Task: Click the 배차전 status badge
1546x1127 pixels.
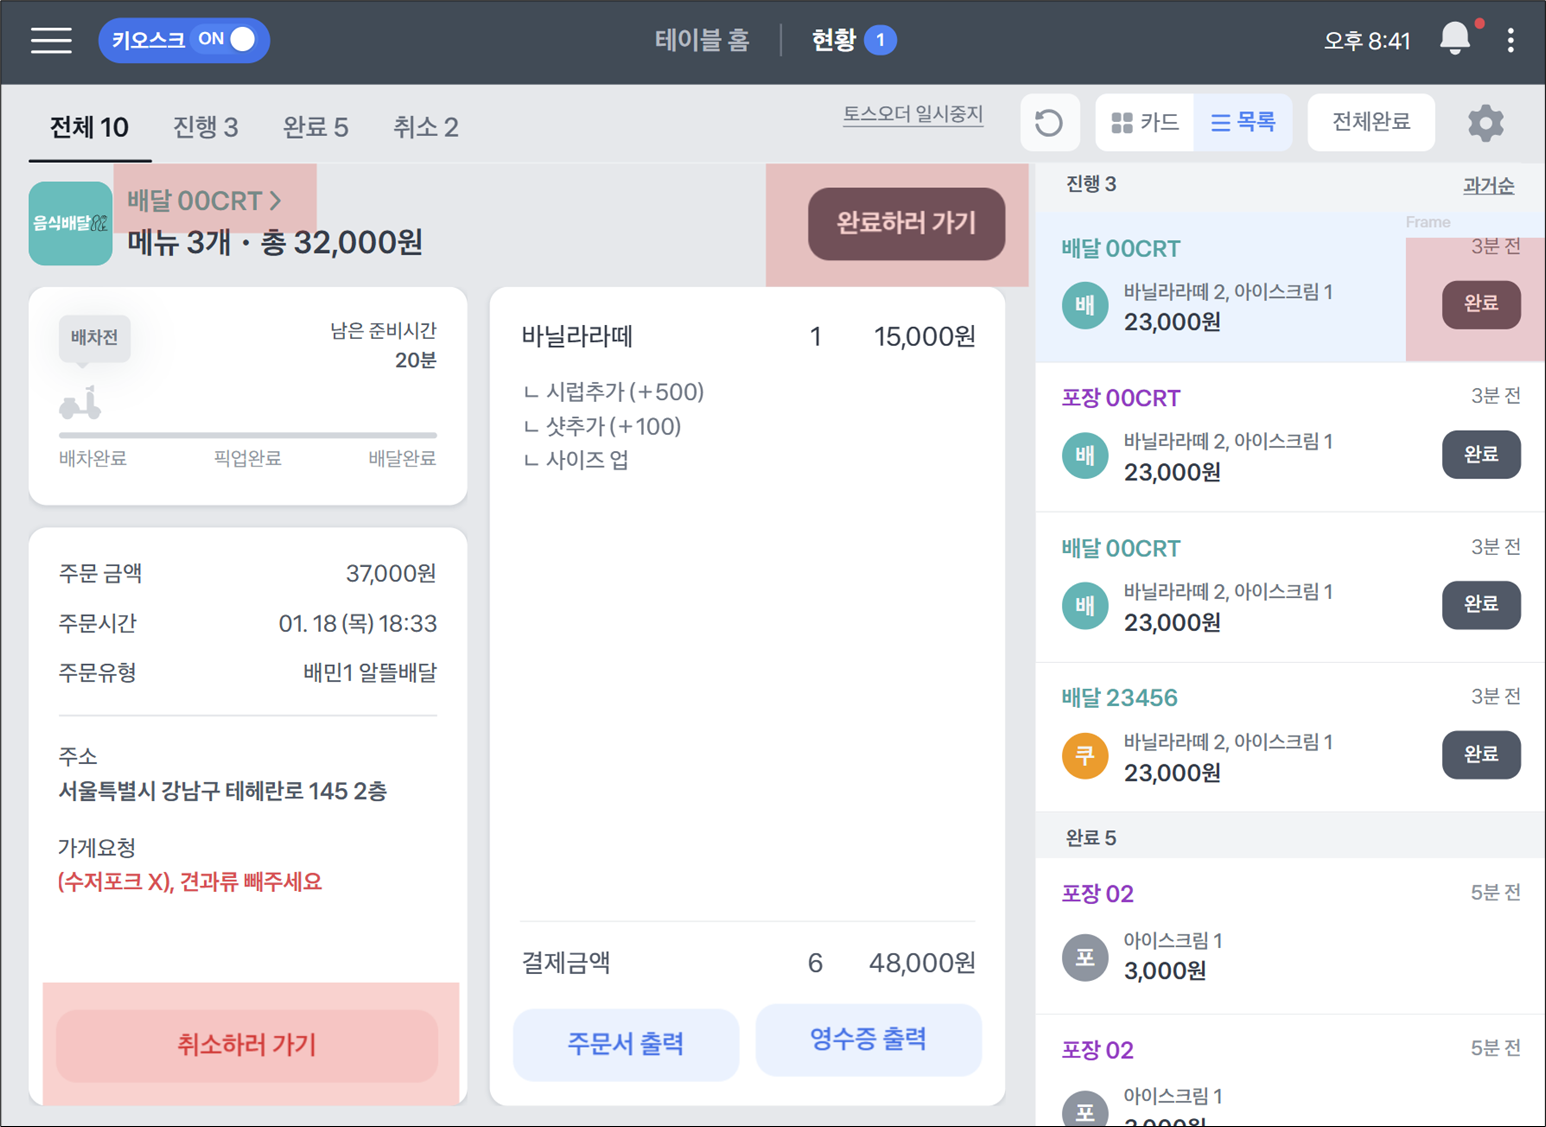Action: click(x=94, y=338)
